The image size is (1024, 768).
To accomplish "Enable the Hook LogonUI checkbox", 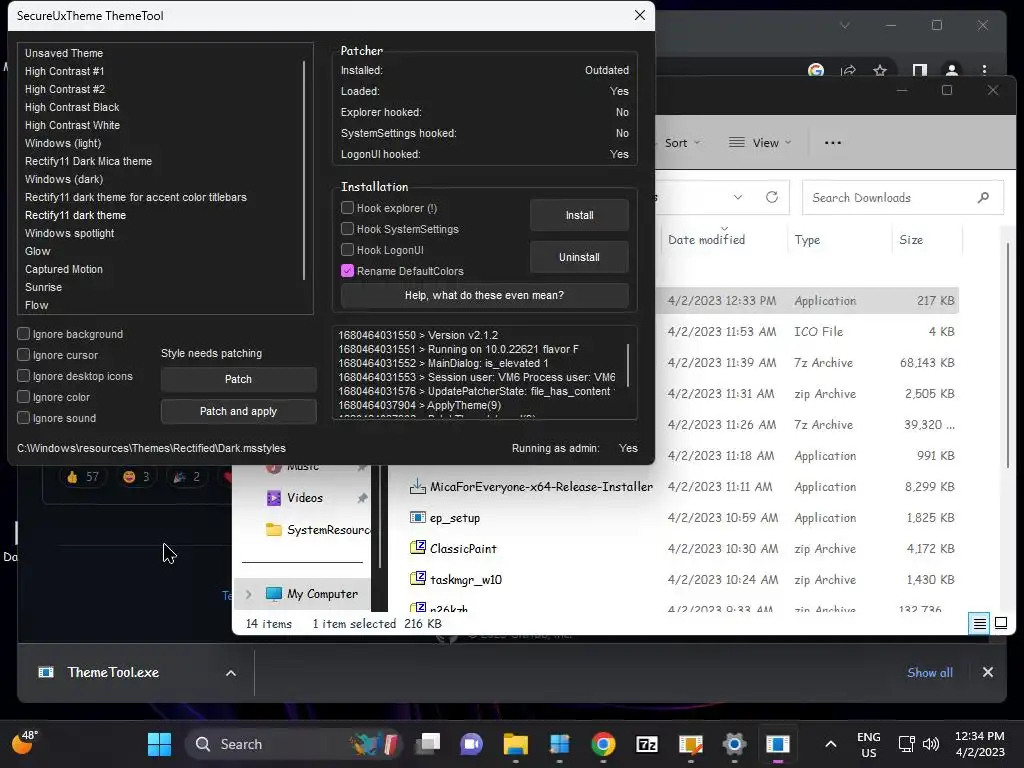I will pyautogui.click(x=347, y=249).
